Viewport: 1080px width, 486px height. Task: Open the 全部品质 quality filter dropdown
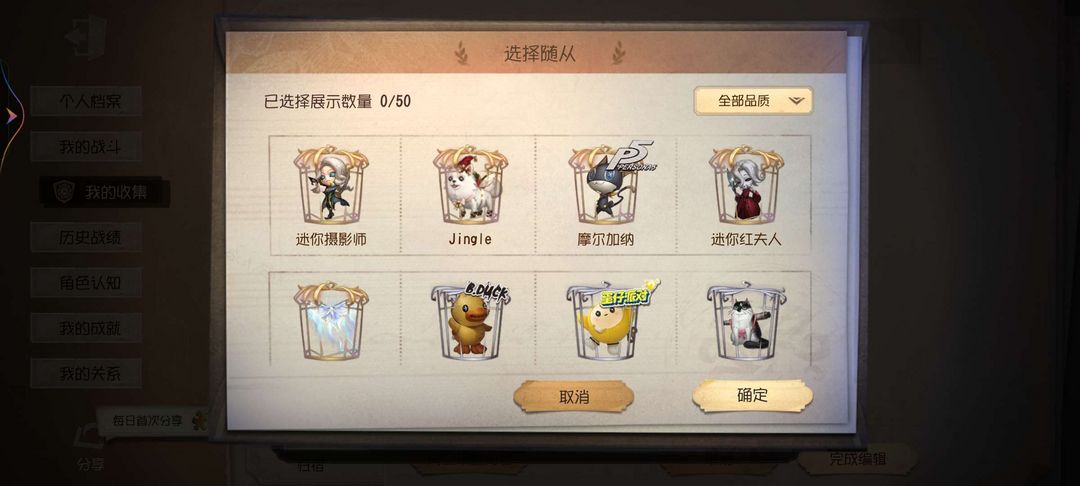tap(754, 101)
